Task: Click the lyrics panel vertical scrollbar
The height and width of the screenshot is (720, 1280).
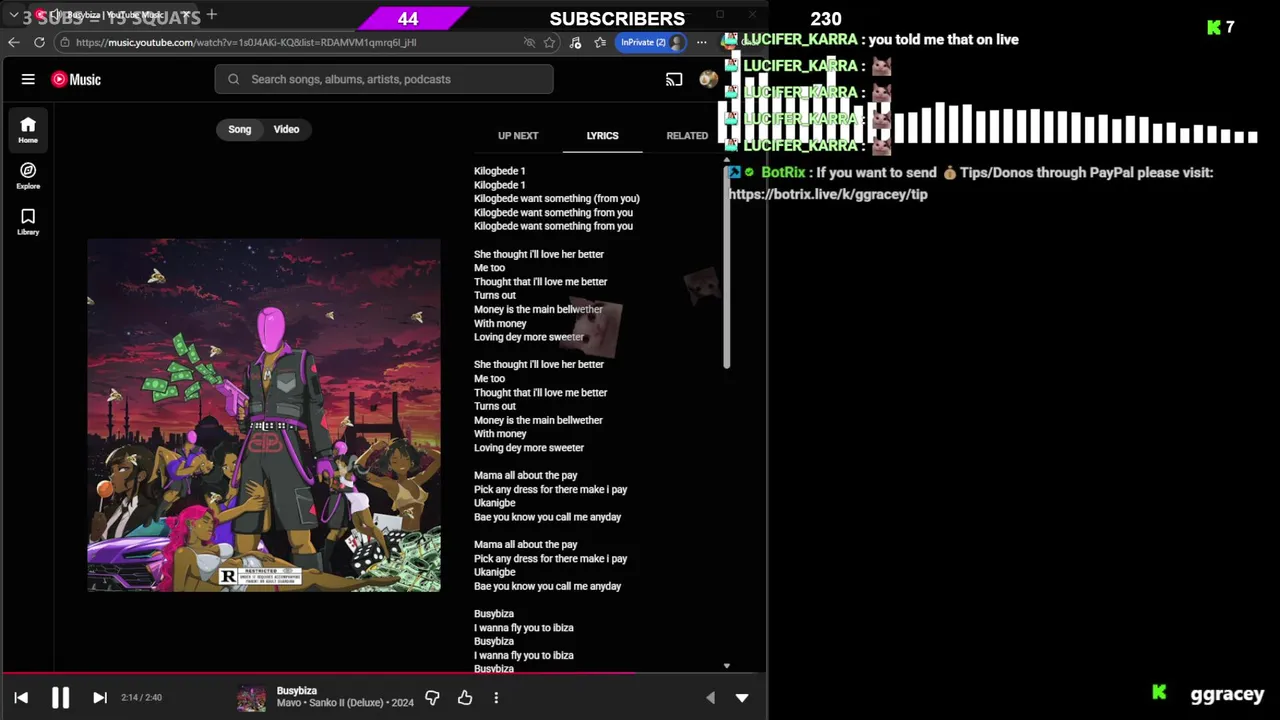Action: click(727, 265)
